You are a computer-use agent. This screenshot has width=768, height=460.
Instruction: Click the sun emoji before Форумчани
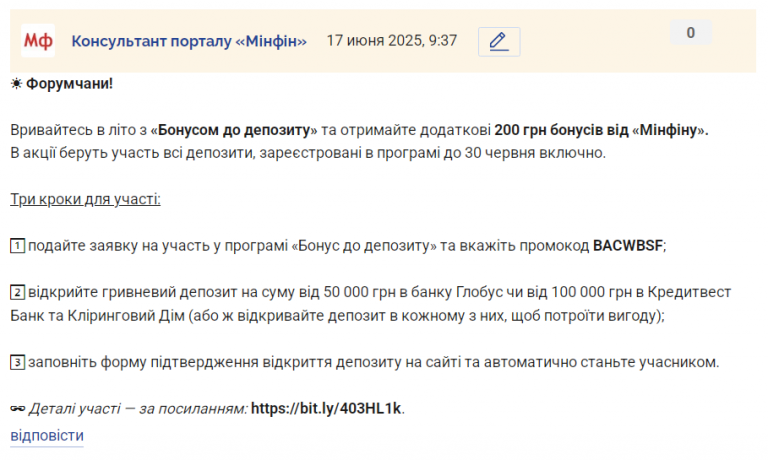point(16,83)
